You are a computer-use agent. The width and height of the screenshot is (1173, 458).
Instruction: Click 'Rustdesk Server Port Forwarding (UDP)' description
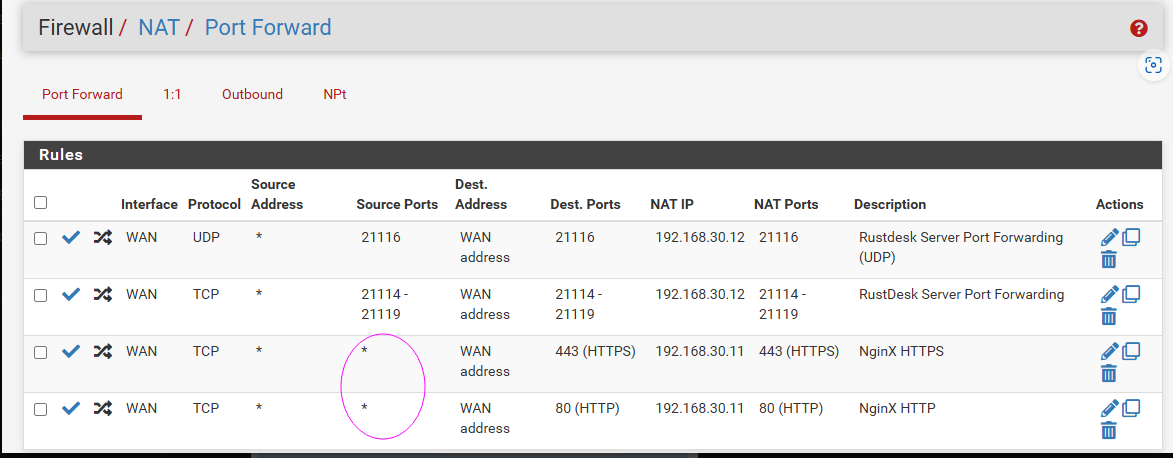pyautogui.click(x=961, y=248)
